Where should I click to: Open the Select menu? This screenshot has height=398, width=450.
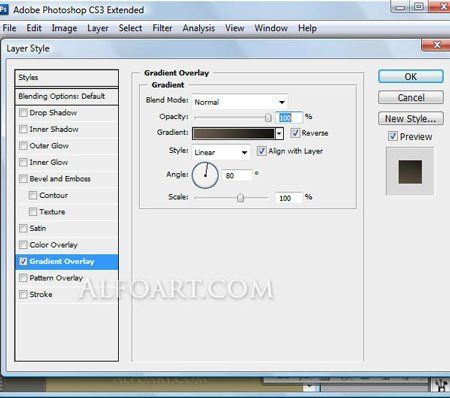click(x=130, y=28)
